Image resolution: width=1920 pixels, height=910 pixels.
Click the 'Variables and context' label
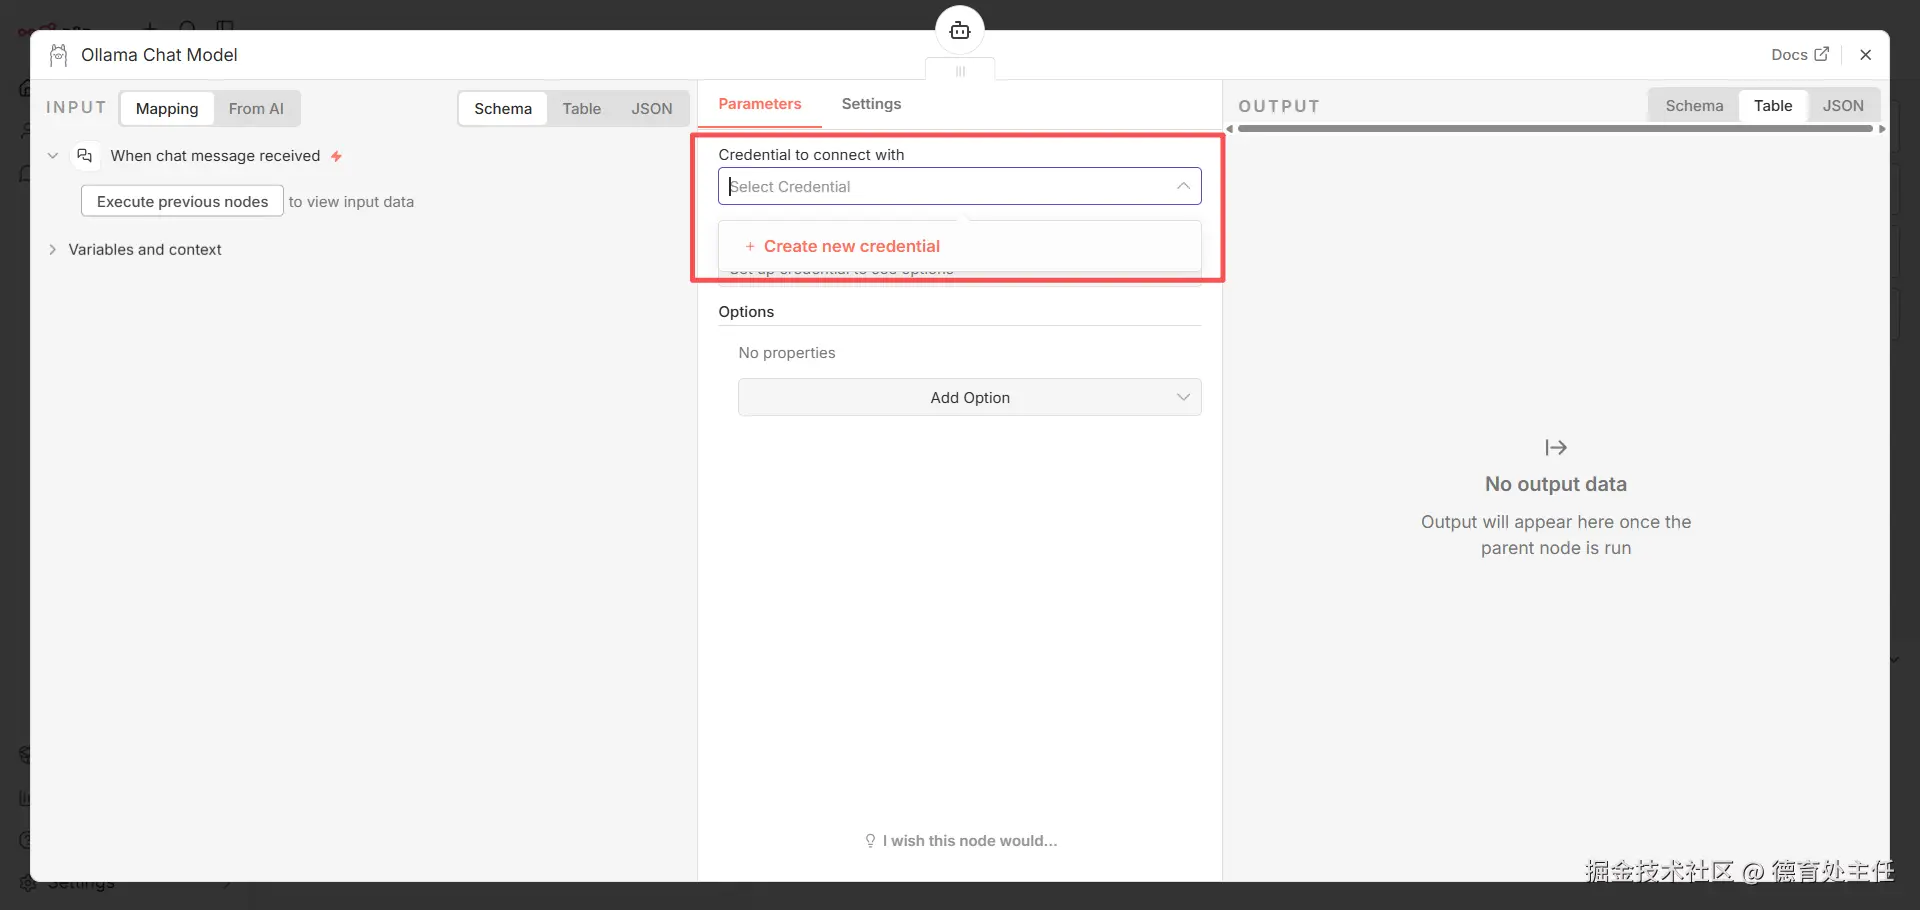point(145,250)
